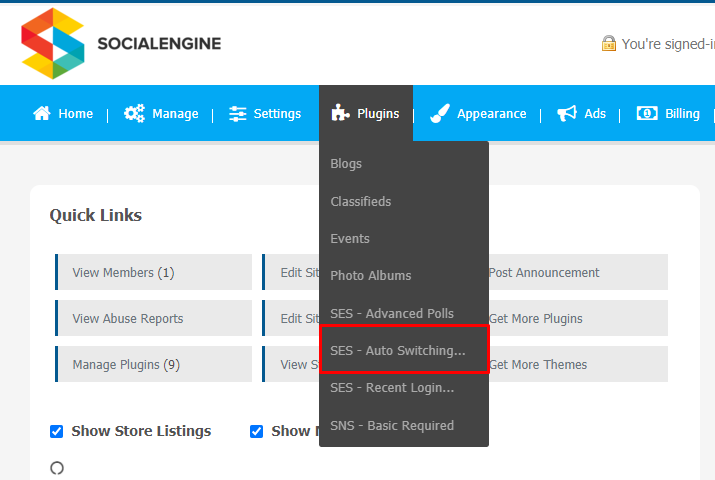Click the You're signed-in status text
This screenshot has width=715, height=480.
[x=668, y=44]
